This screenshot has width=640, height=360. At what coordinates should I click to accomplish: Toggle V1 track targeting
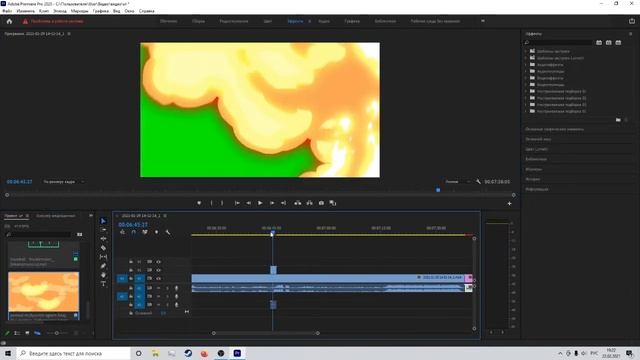click(139, 278)
